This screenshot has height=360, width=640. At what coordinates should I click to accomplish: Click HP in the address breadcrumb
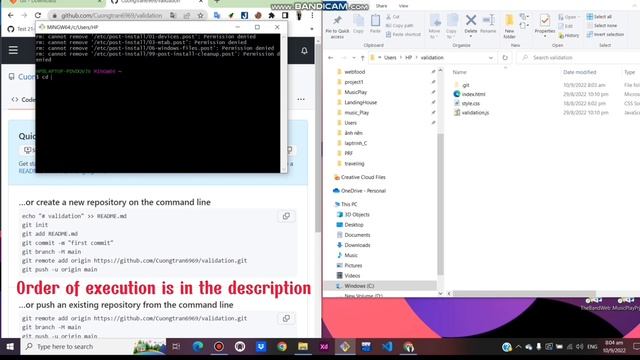[409, 58]
